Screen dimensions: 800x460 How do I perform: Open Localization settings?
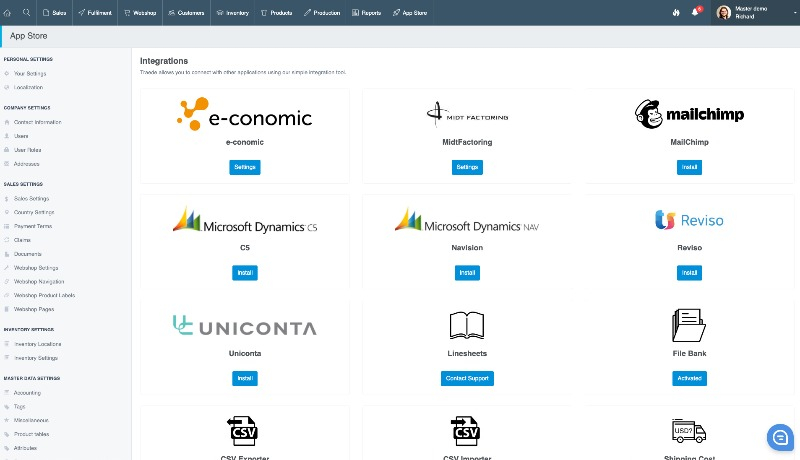click(x=29, y=87)
